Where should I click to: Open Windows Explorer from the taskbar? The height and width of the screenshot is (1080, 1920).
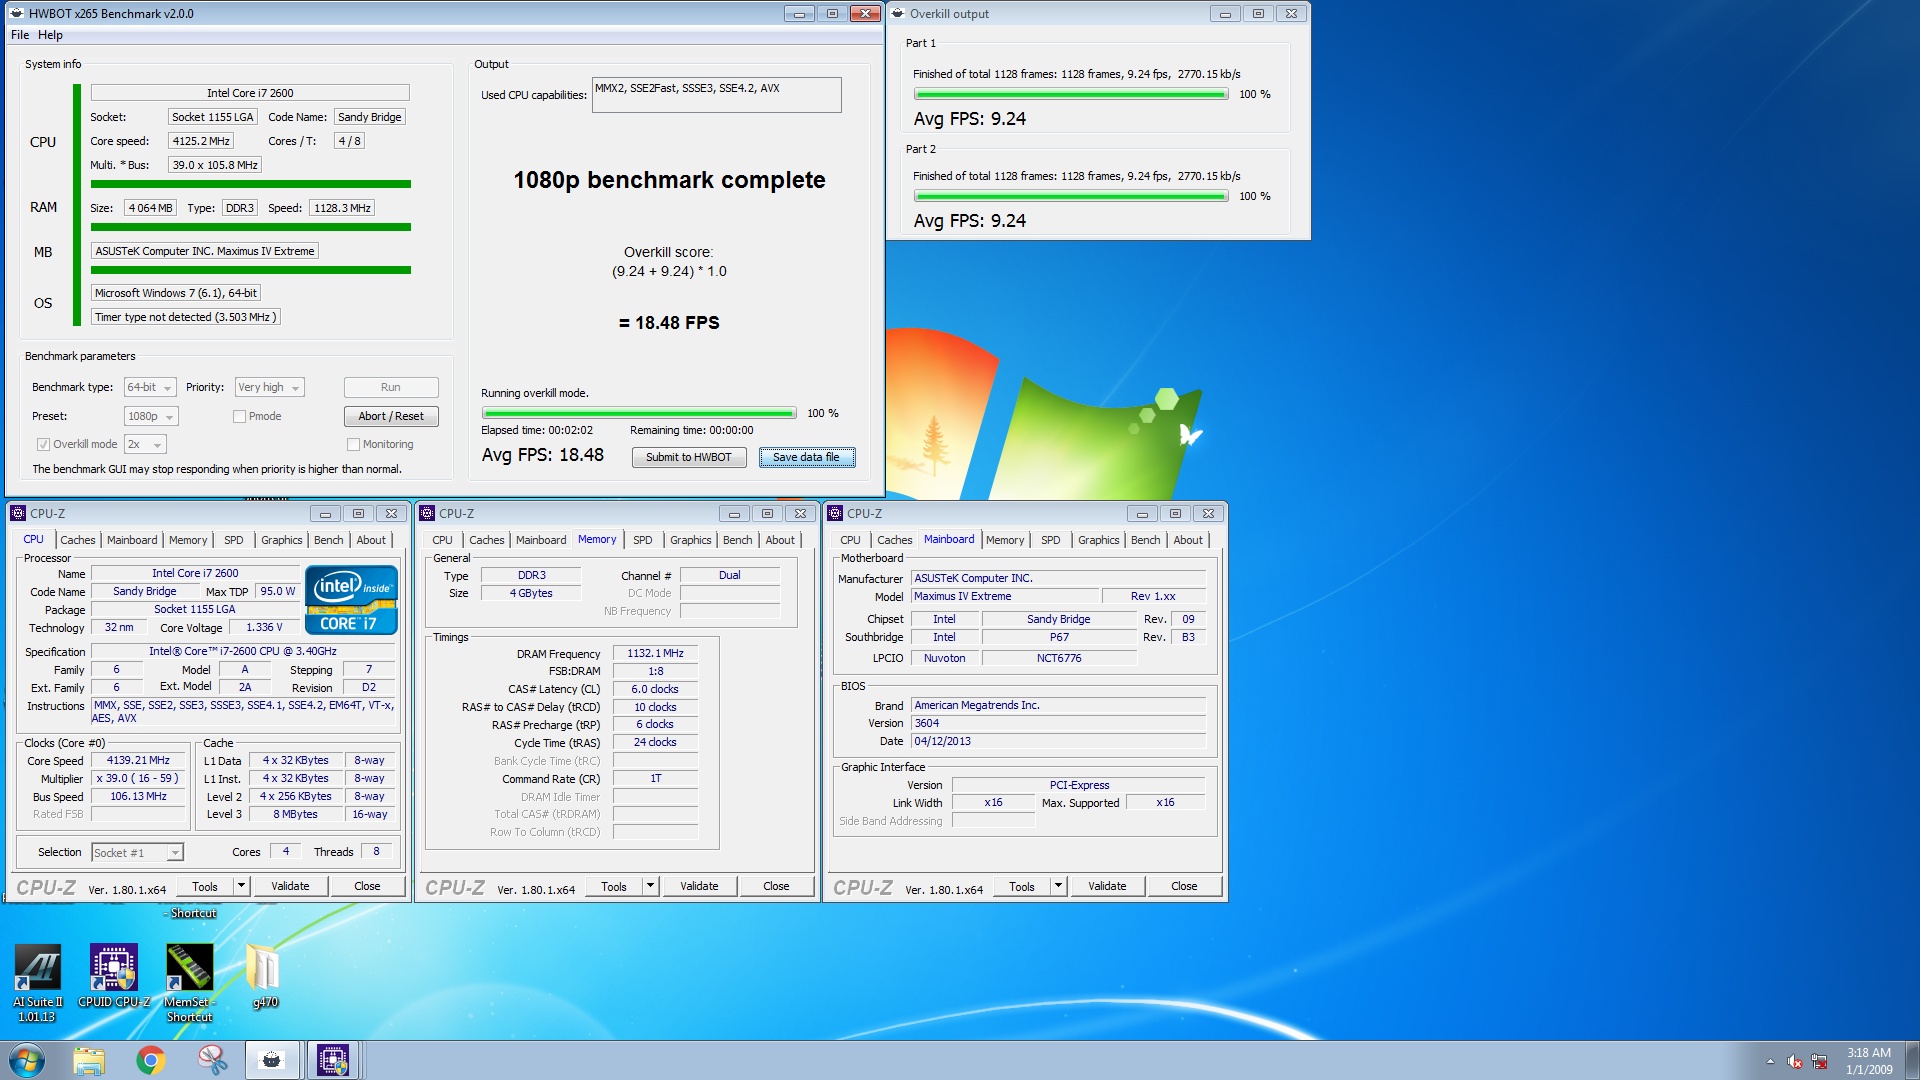pyautogui.click(x=89, y=1060)
